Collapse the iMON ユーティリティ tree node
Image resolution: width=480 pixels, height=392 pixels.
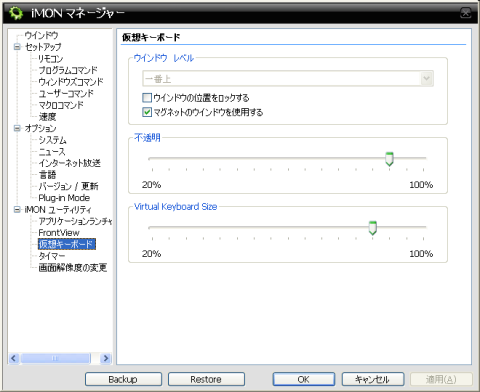17,209
